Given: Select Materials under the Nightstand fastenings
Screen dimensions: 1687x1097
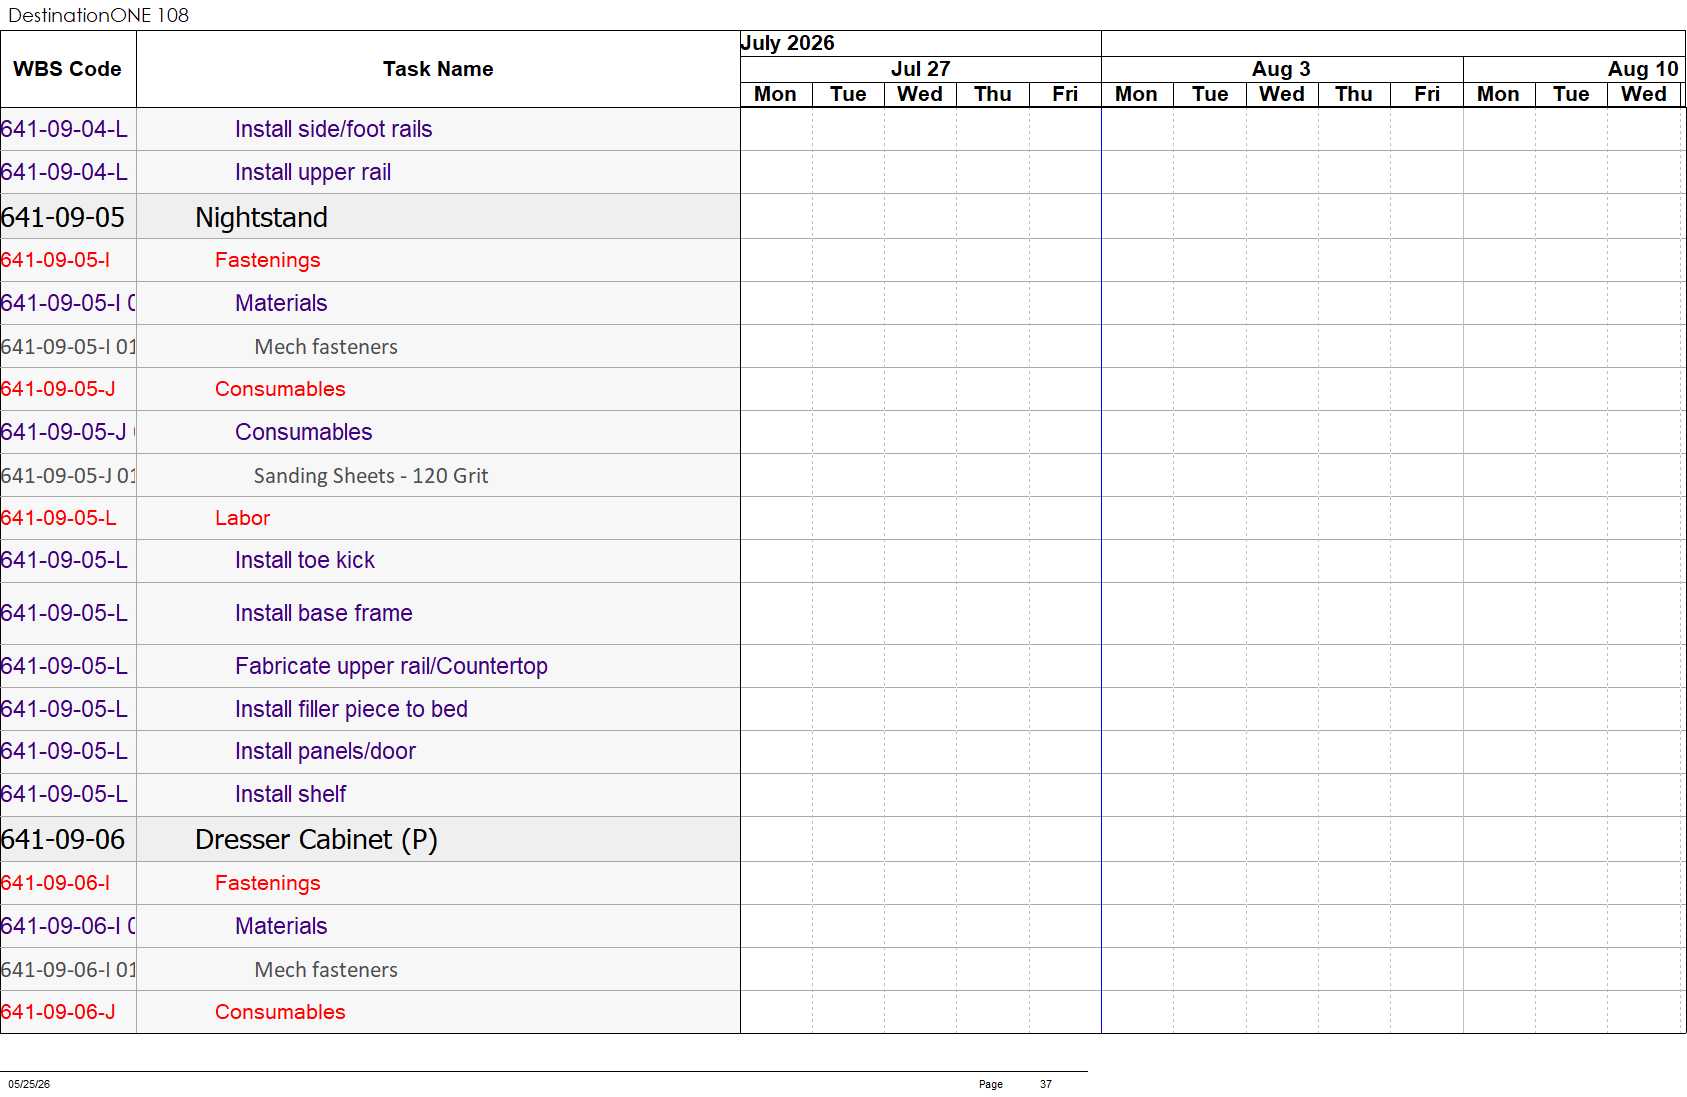Looking at the screenshot, I should (x=281, y=303).
